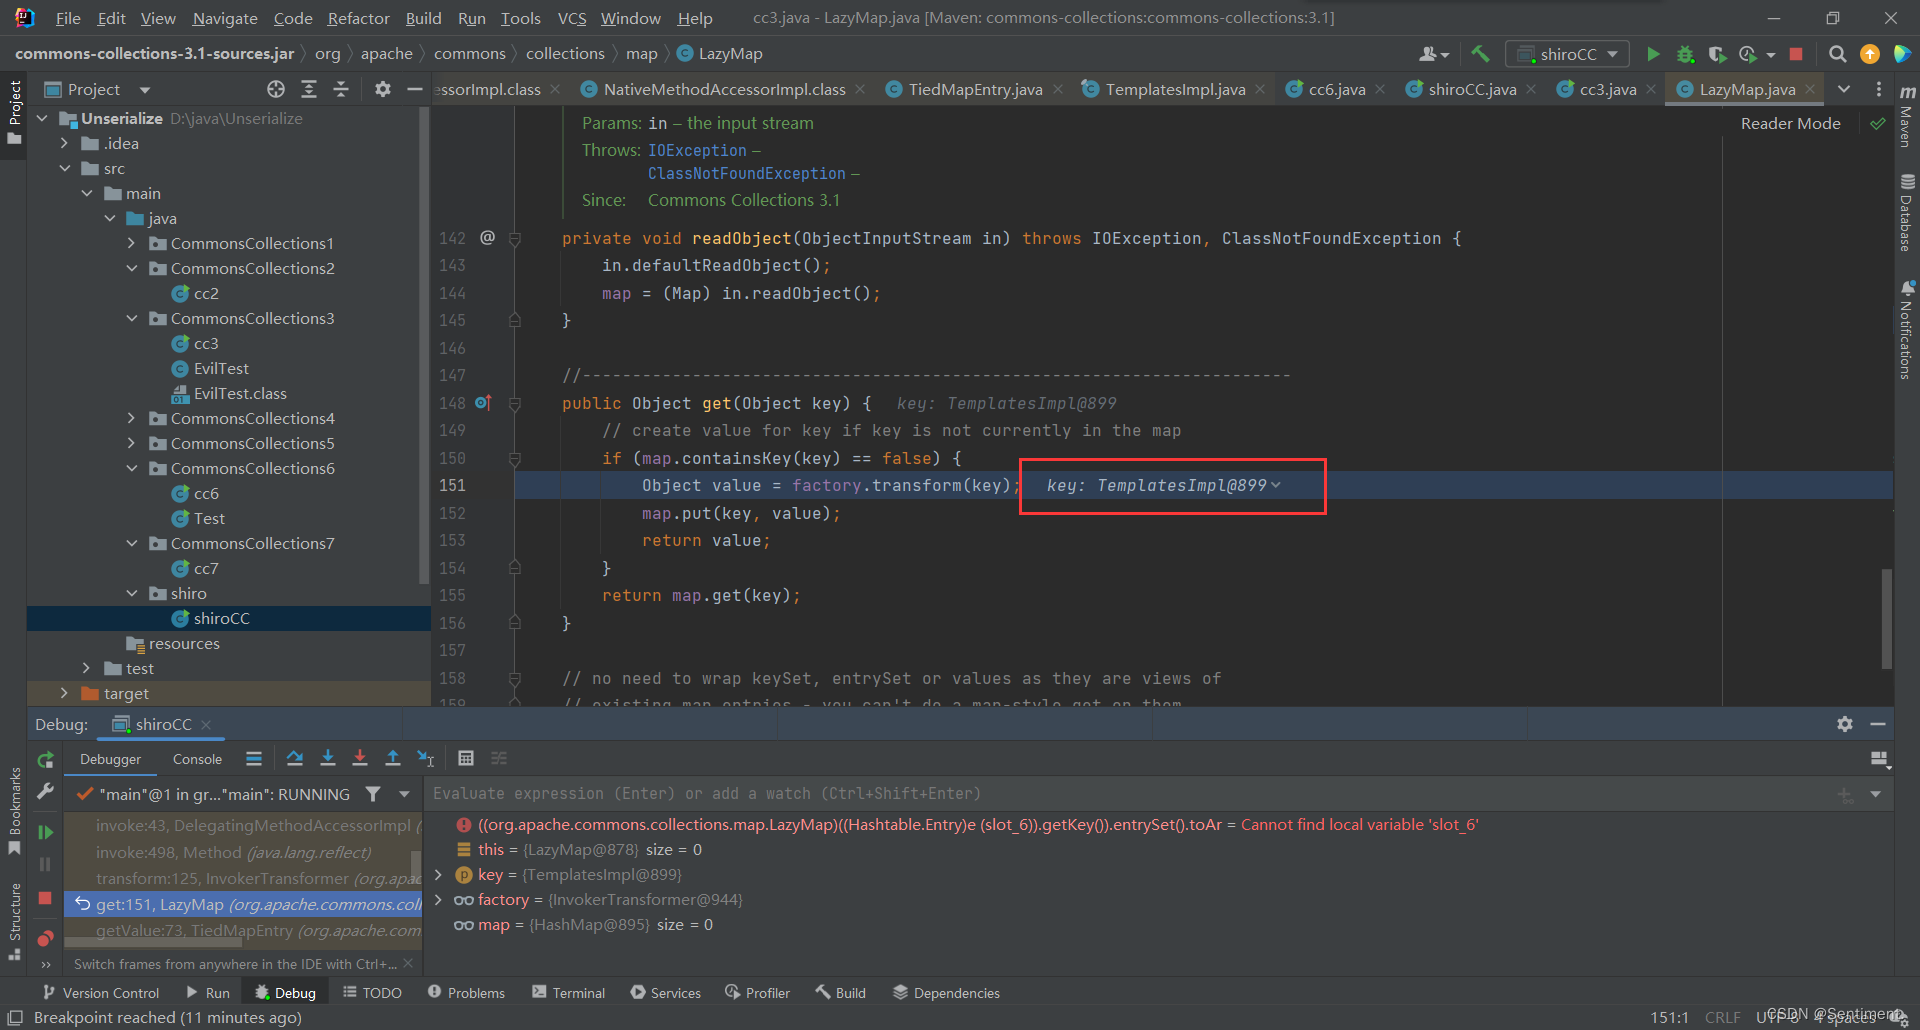Open Project panel gear options

click(382, 89)
